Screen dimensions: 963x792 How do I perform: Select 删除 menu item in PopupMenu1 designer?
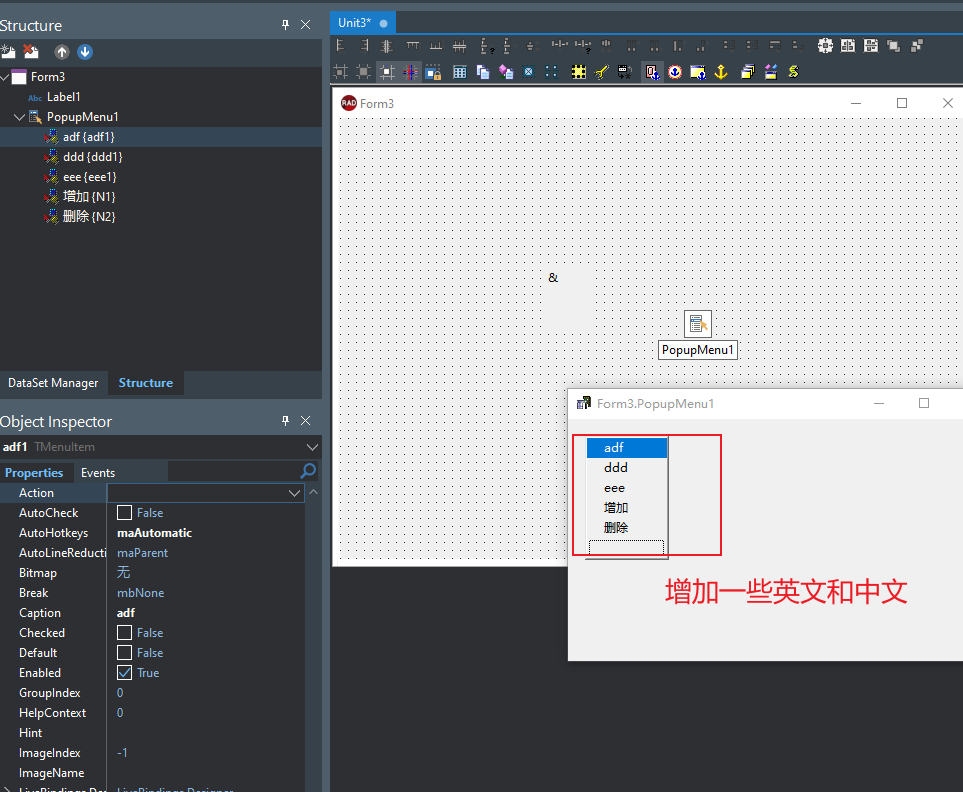pyautogui.click(x=626, y=527)
